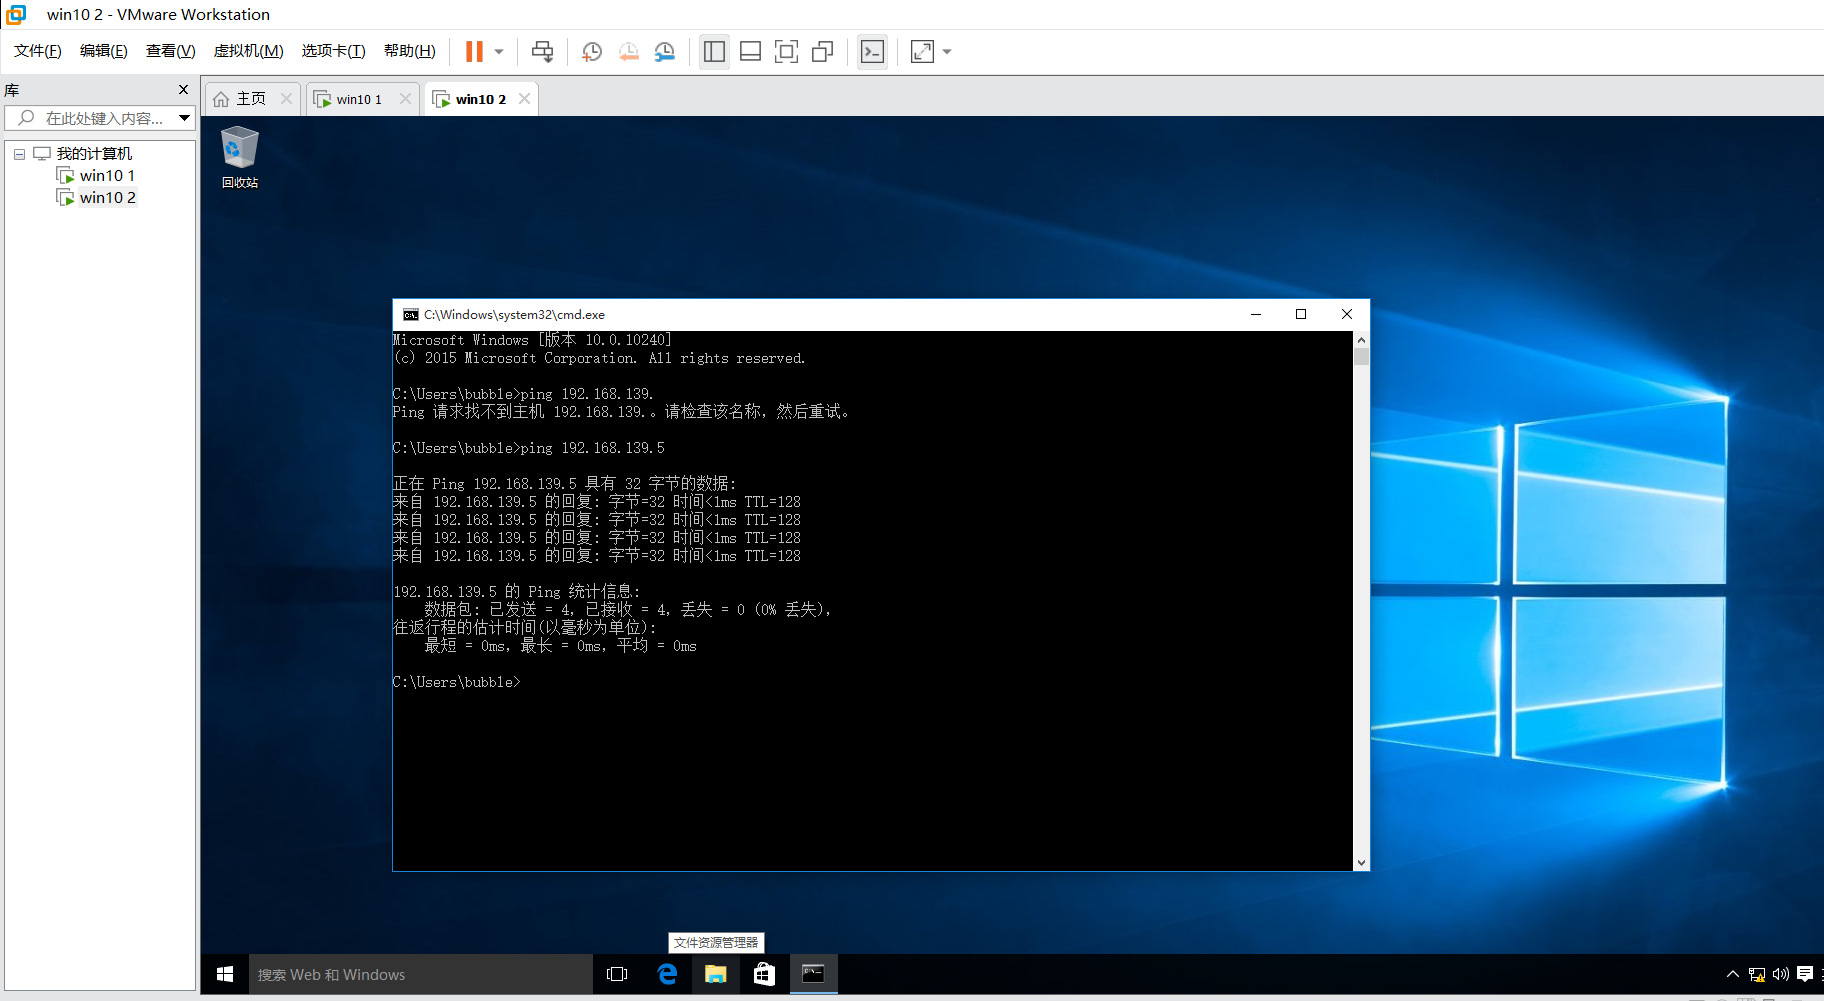Click the Recycle Bin (回收站) desktop icon
Image resolution: width=1824 pixels, height=1001 pixels.
tap(240, 157)
